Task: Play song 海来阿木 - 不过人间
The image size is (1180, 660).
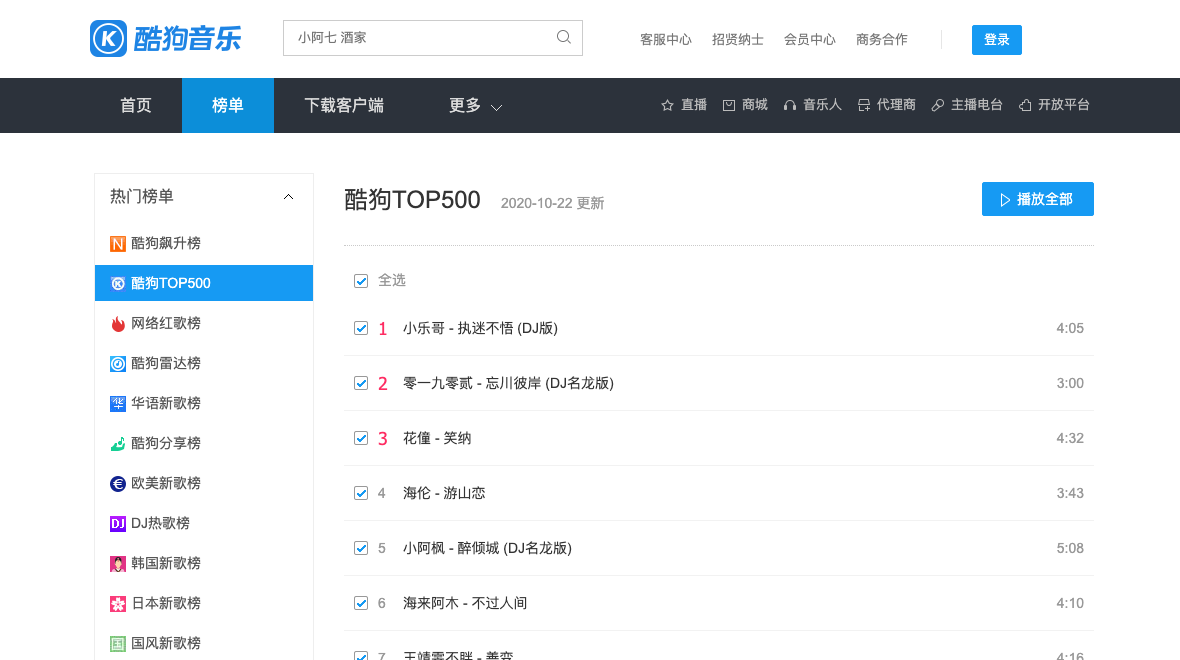Action: (x=465, y=603)
